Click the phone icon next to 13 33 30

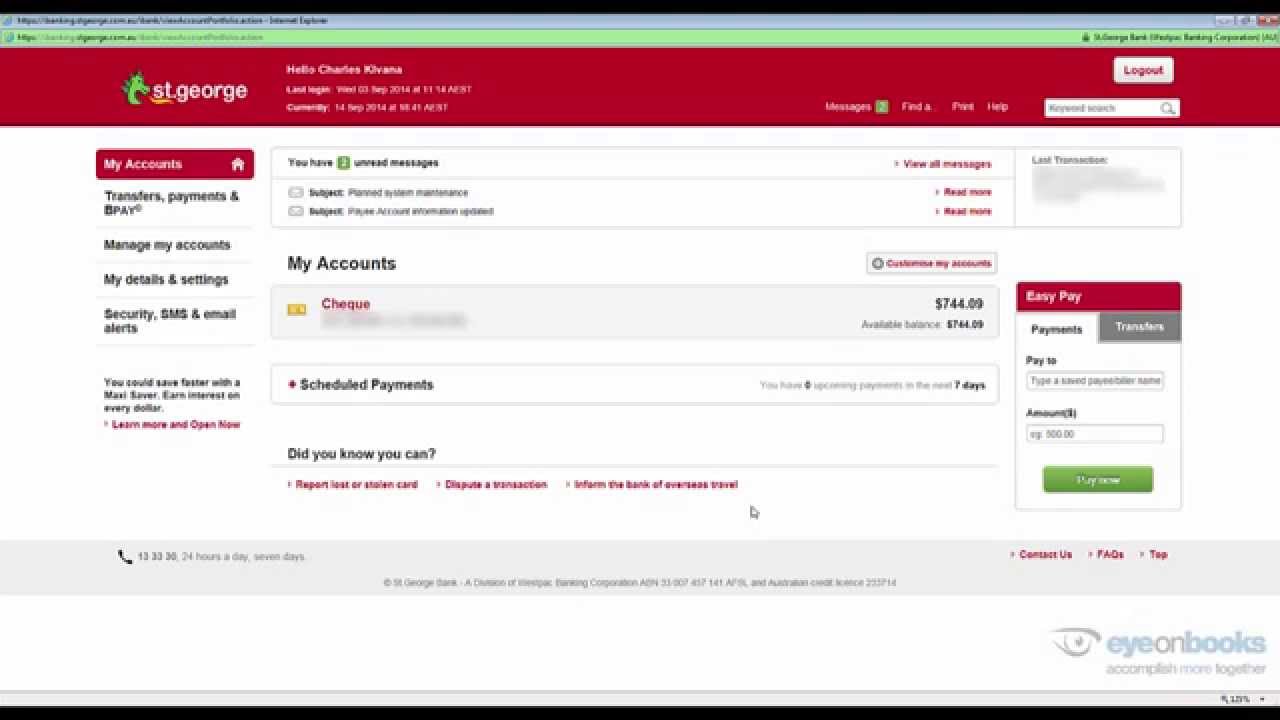(125, 556)
